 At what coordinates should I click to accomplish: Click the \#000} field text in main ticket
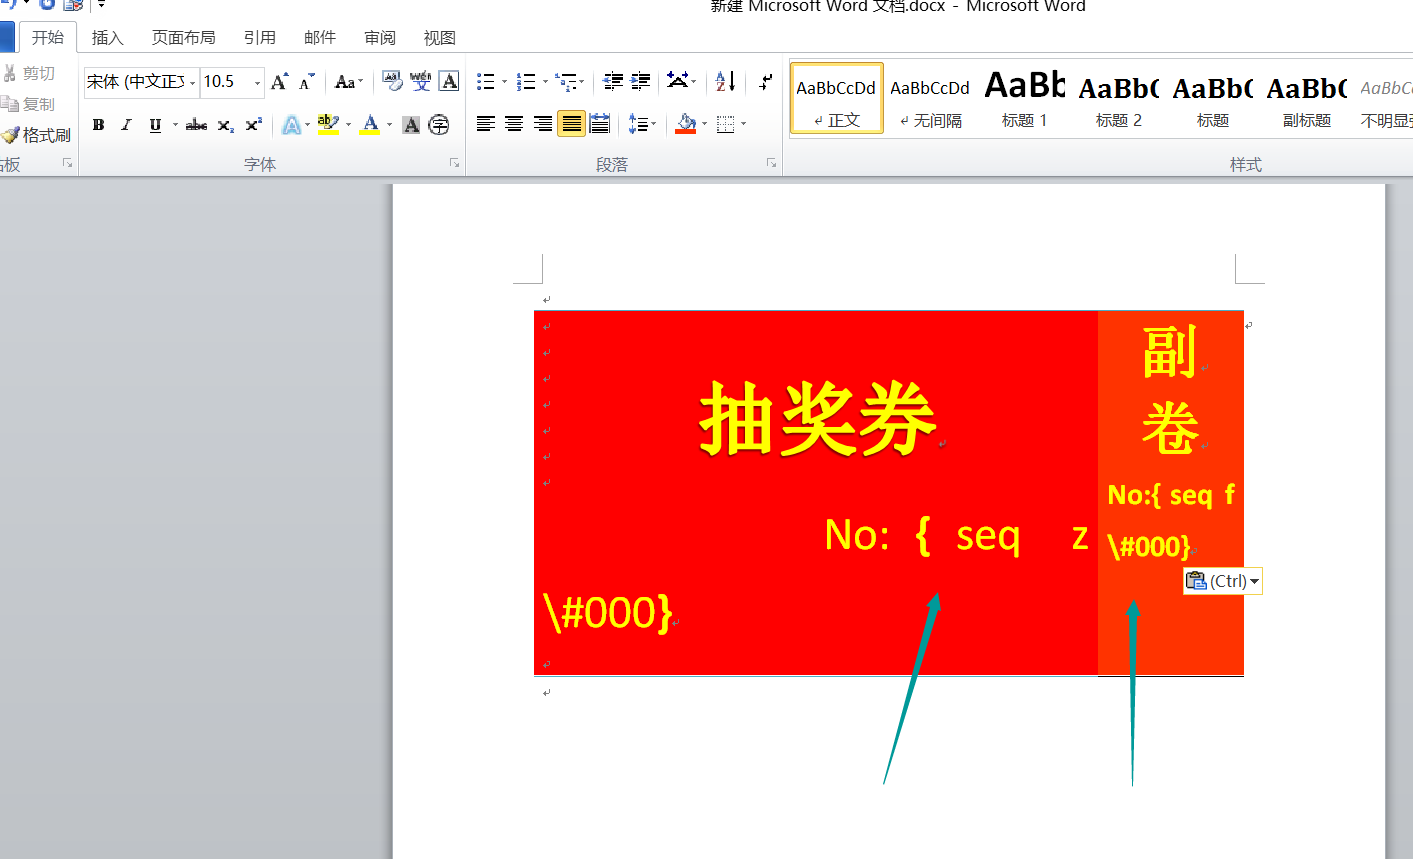tap(608, 612)
